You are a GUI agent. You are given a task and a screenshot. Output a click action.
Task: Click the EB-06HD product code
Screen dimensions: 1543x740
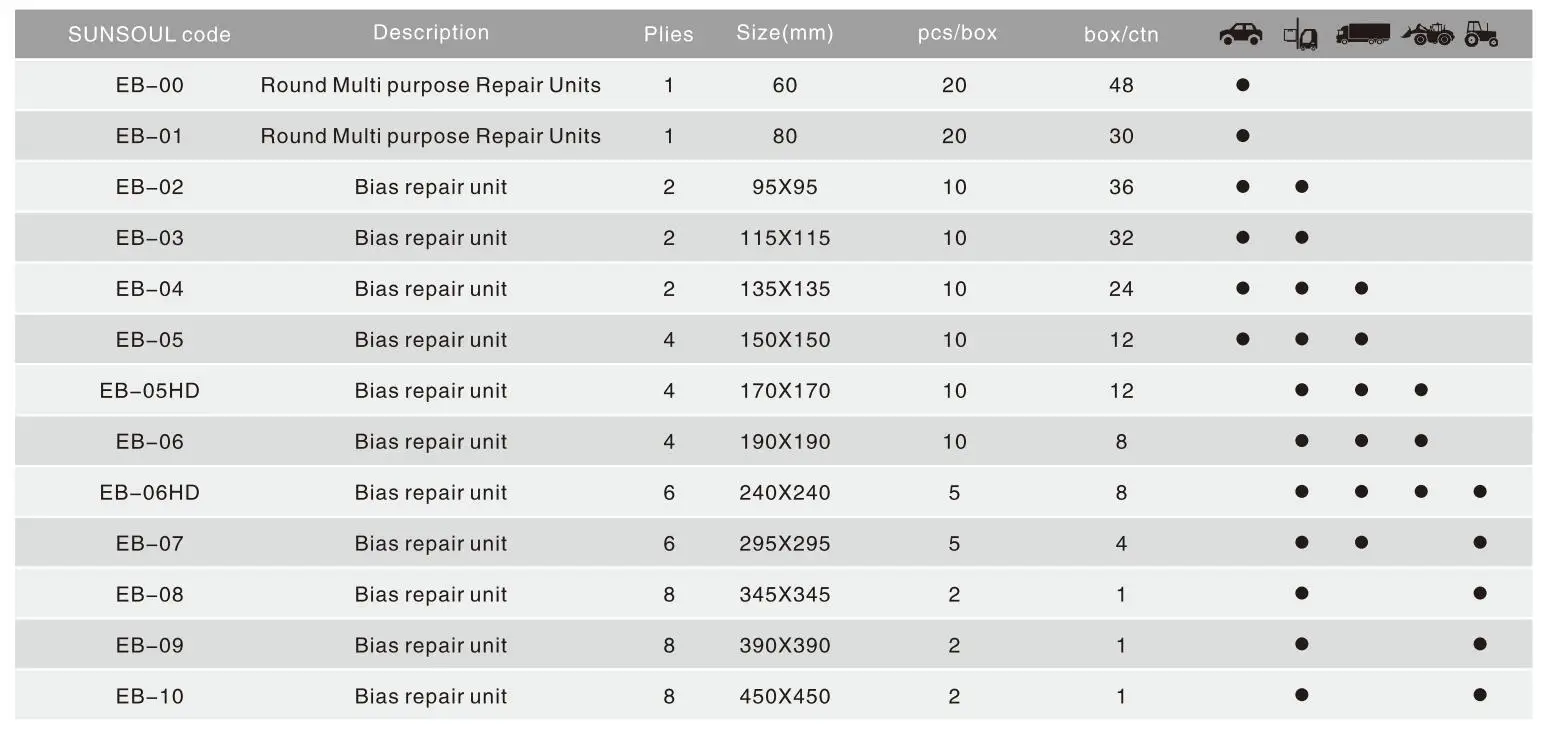(150, 493)
